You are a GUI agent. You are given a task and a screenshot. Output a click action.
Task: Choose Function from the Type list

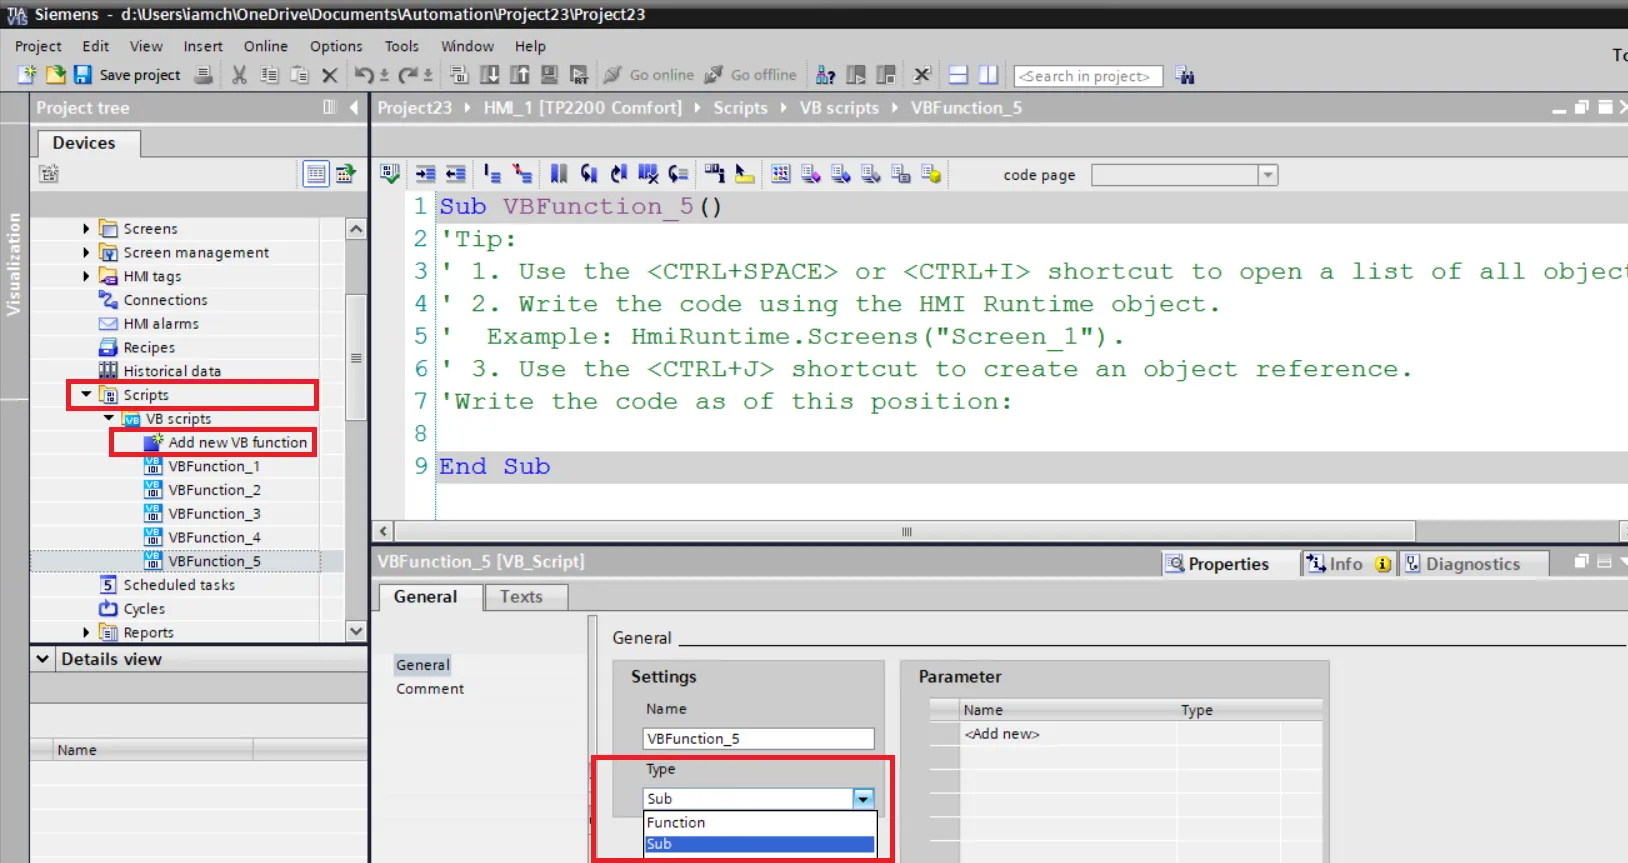[676, 822]
